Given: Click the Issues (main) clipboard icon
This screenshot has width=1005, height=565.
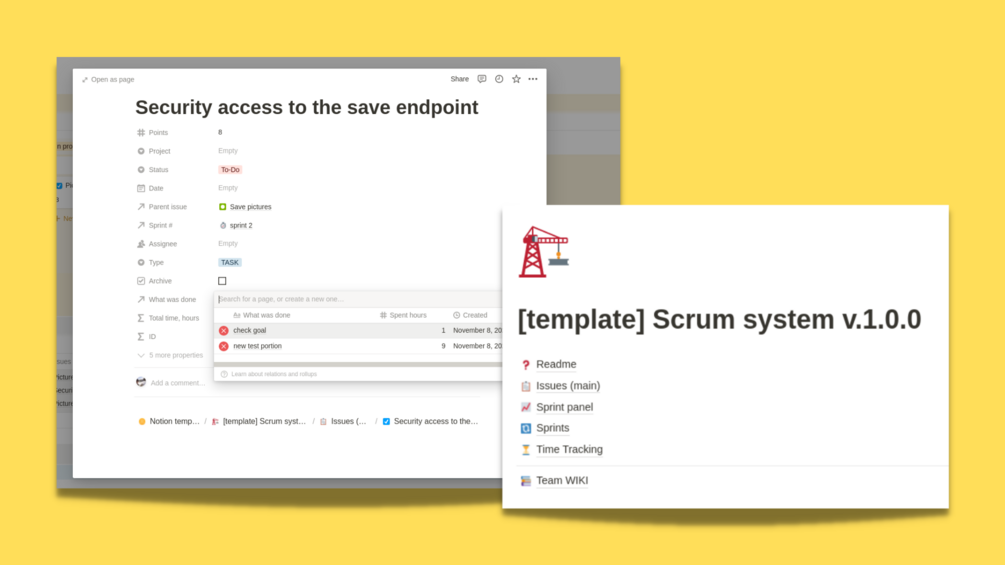Looking at the screenshot, I should [x=526, y=386].
